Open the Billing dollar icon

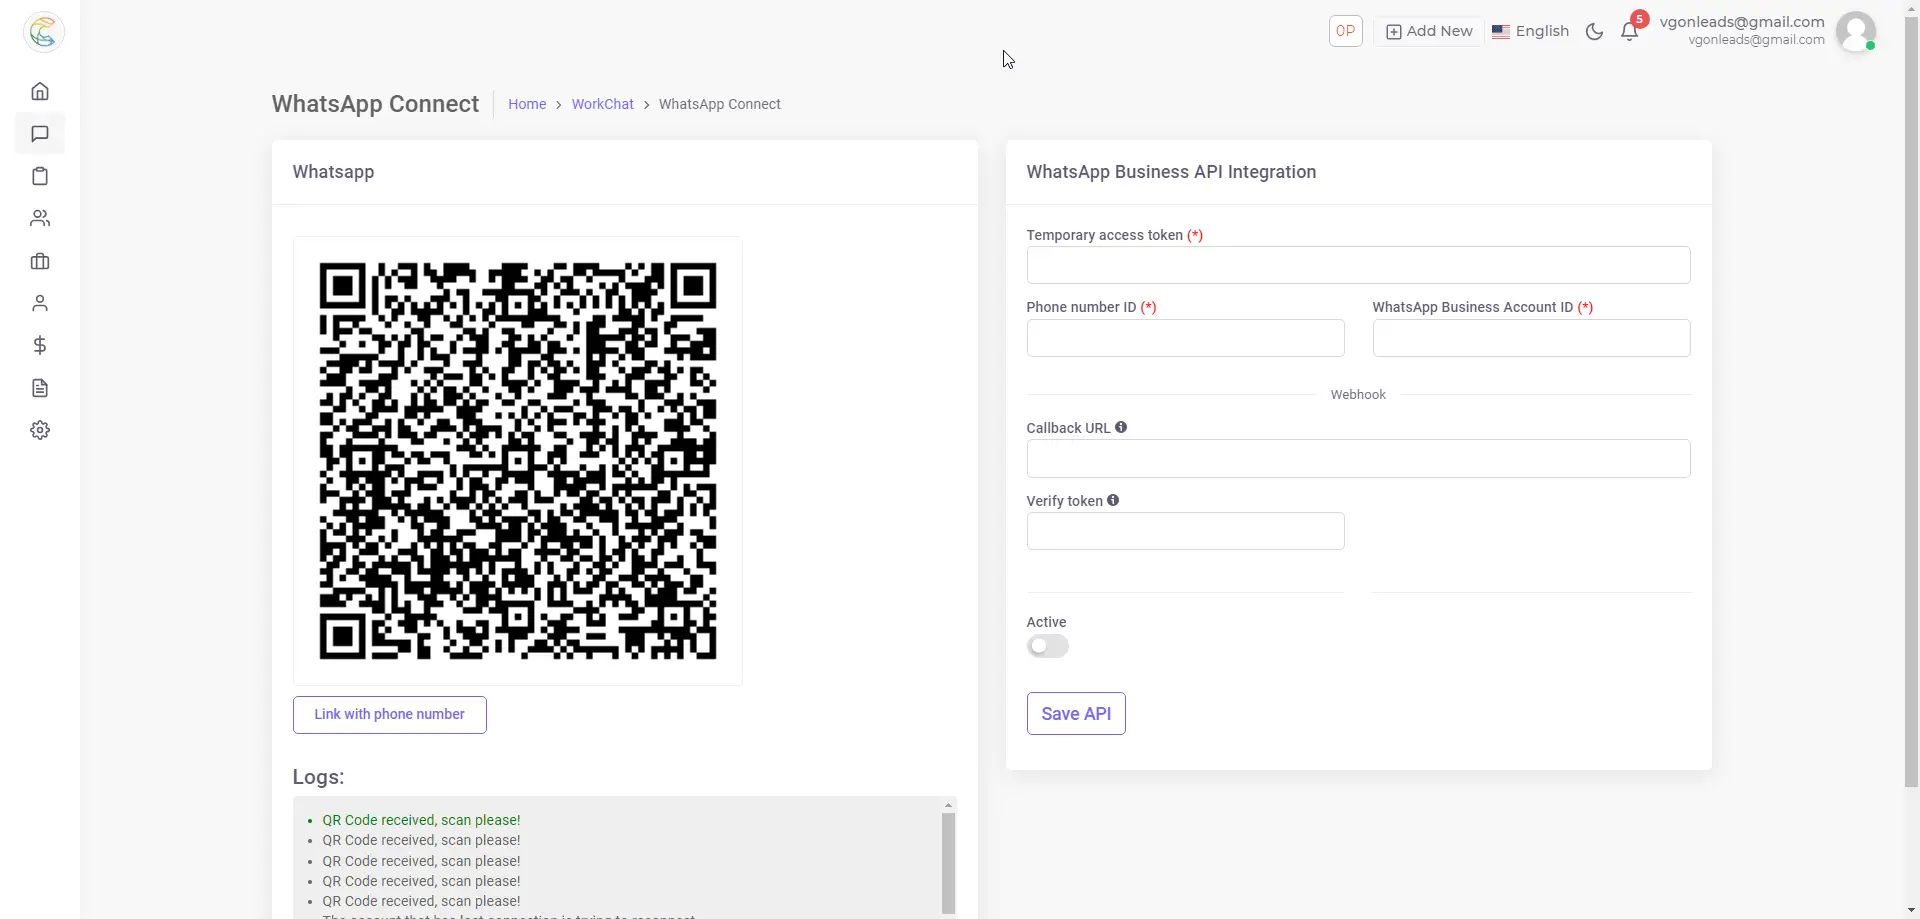click(x=39, y=345)
